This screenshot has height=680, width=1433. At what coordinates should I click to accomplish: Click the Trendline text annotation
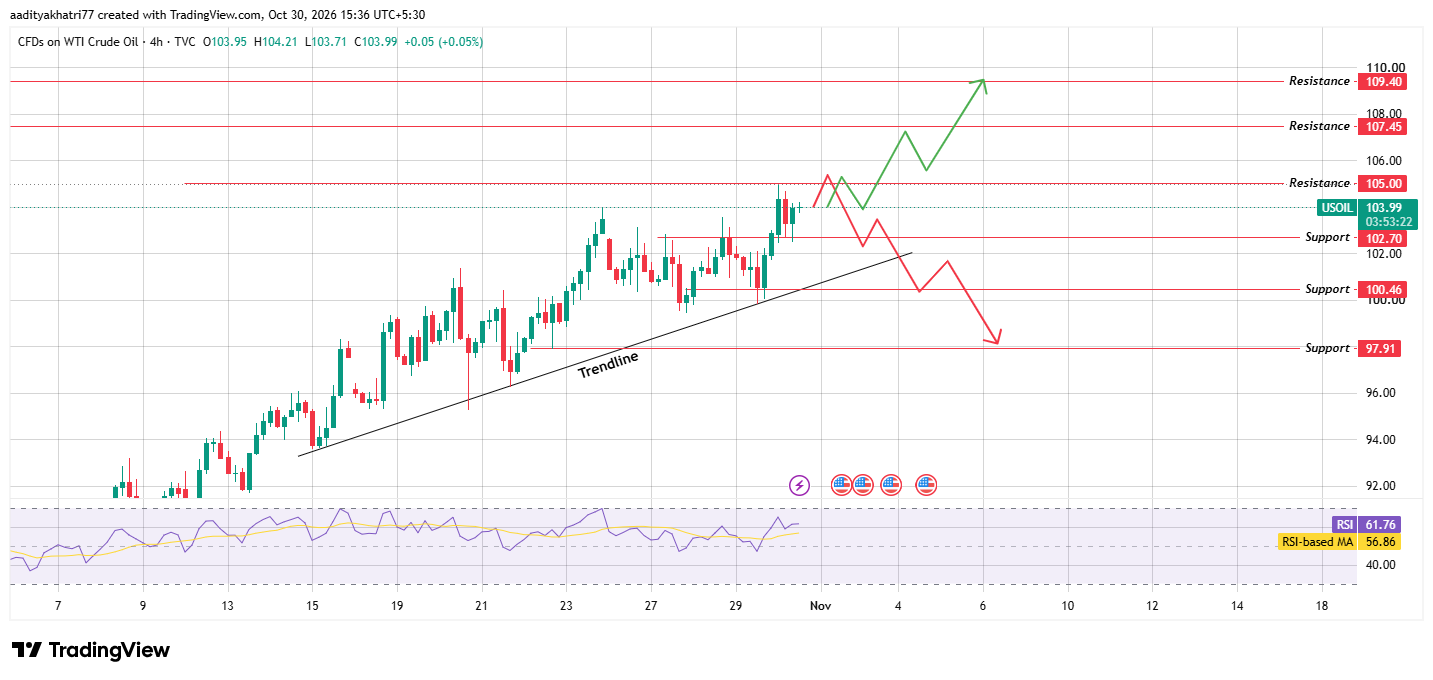pos(608,365)
